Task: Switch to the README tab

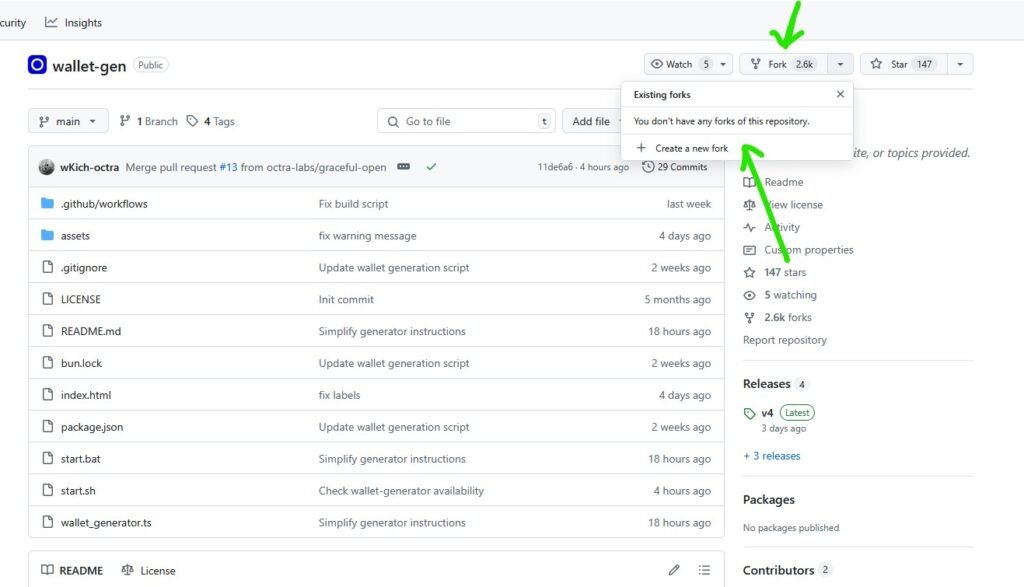Action: pyautogui.click(x=72, y=571)
